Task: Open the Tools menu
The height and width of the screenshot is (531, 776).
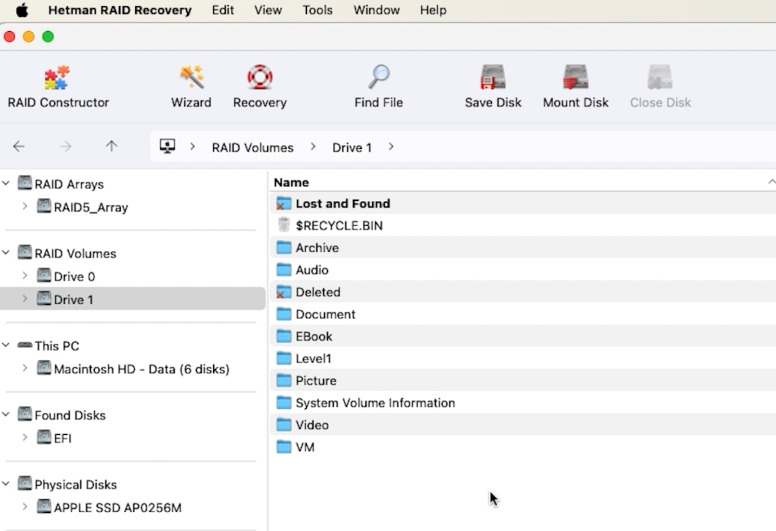Action: coord(317,10)
